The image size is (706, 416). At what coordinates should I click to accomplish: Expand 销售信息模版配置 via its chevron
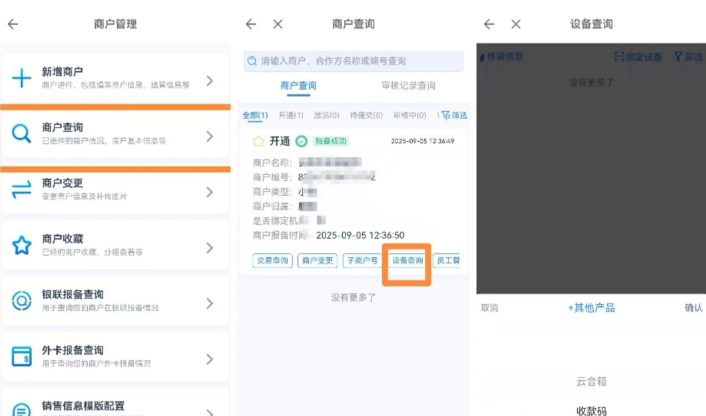pyautogui.click(x=210, y=411)
